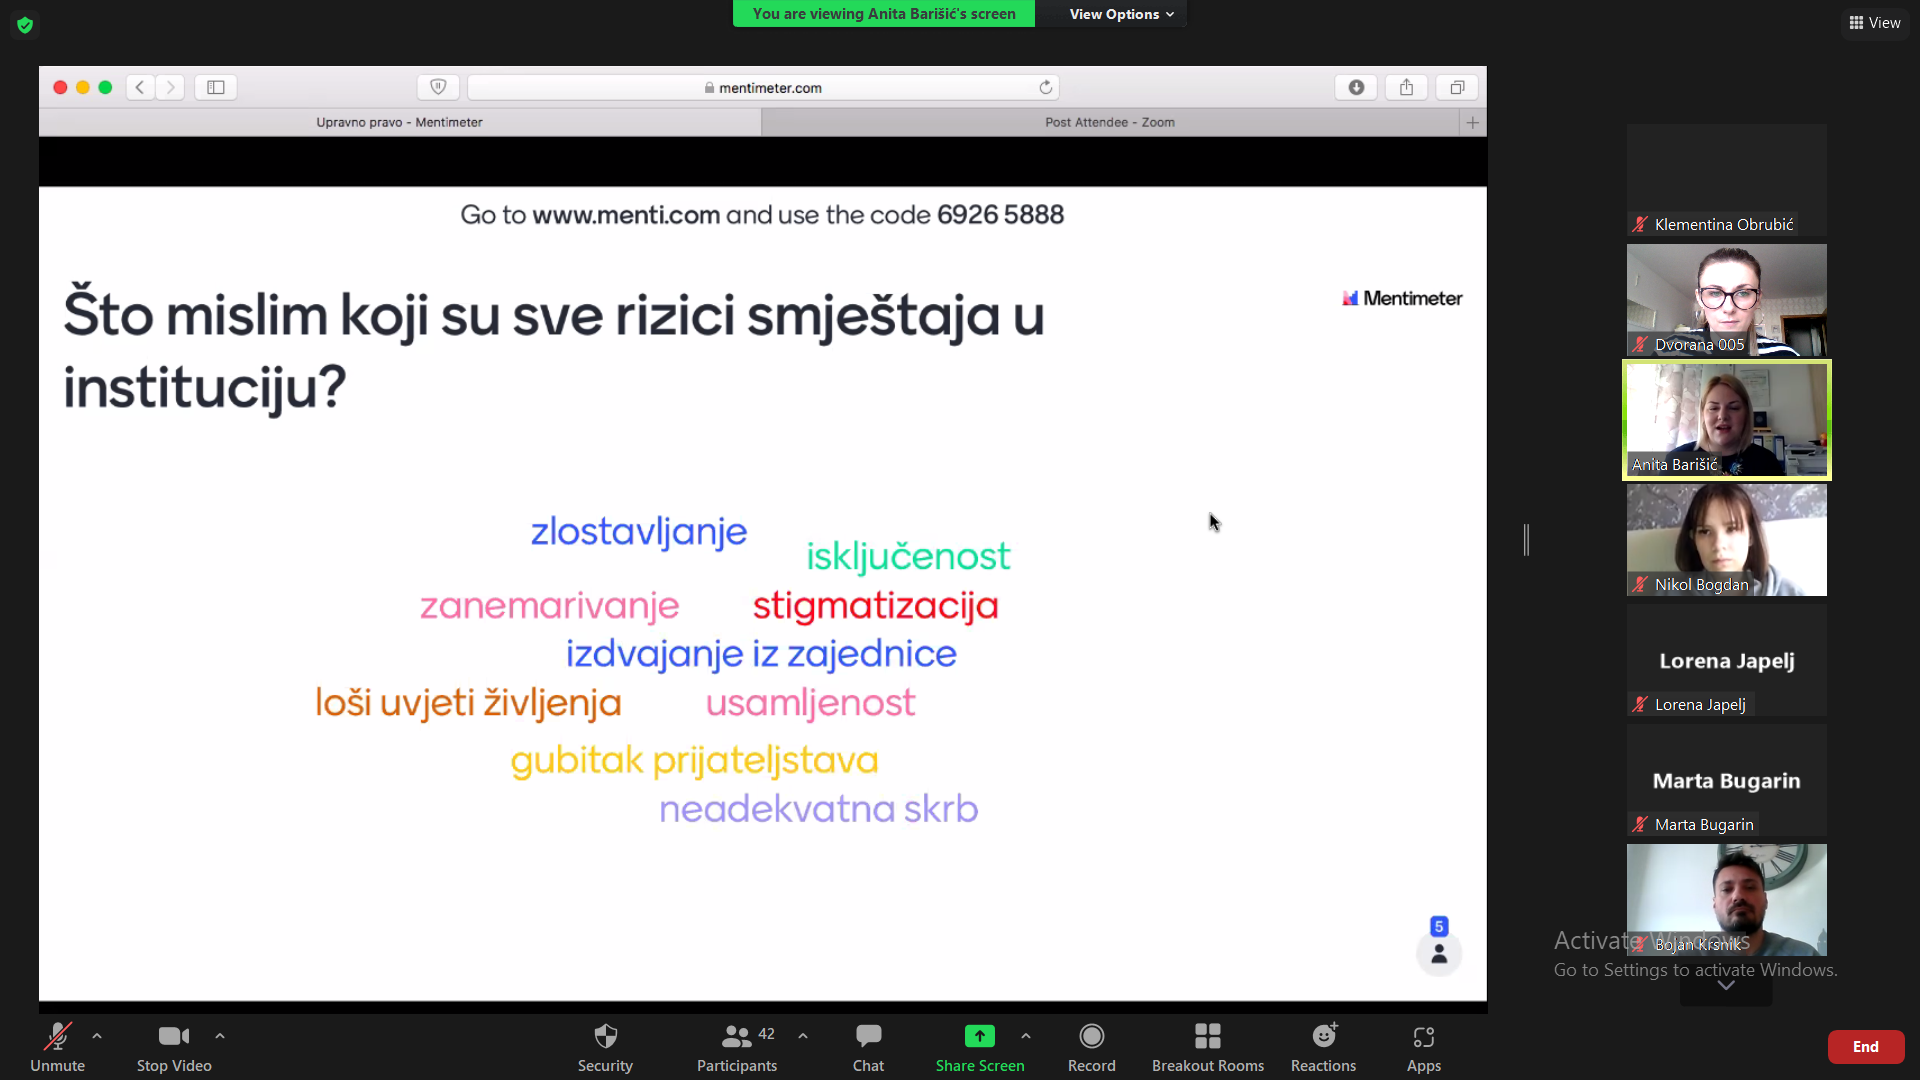Open Reactions menu

[1323, 1047]
